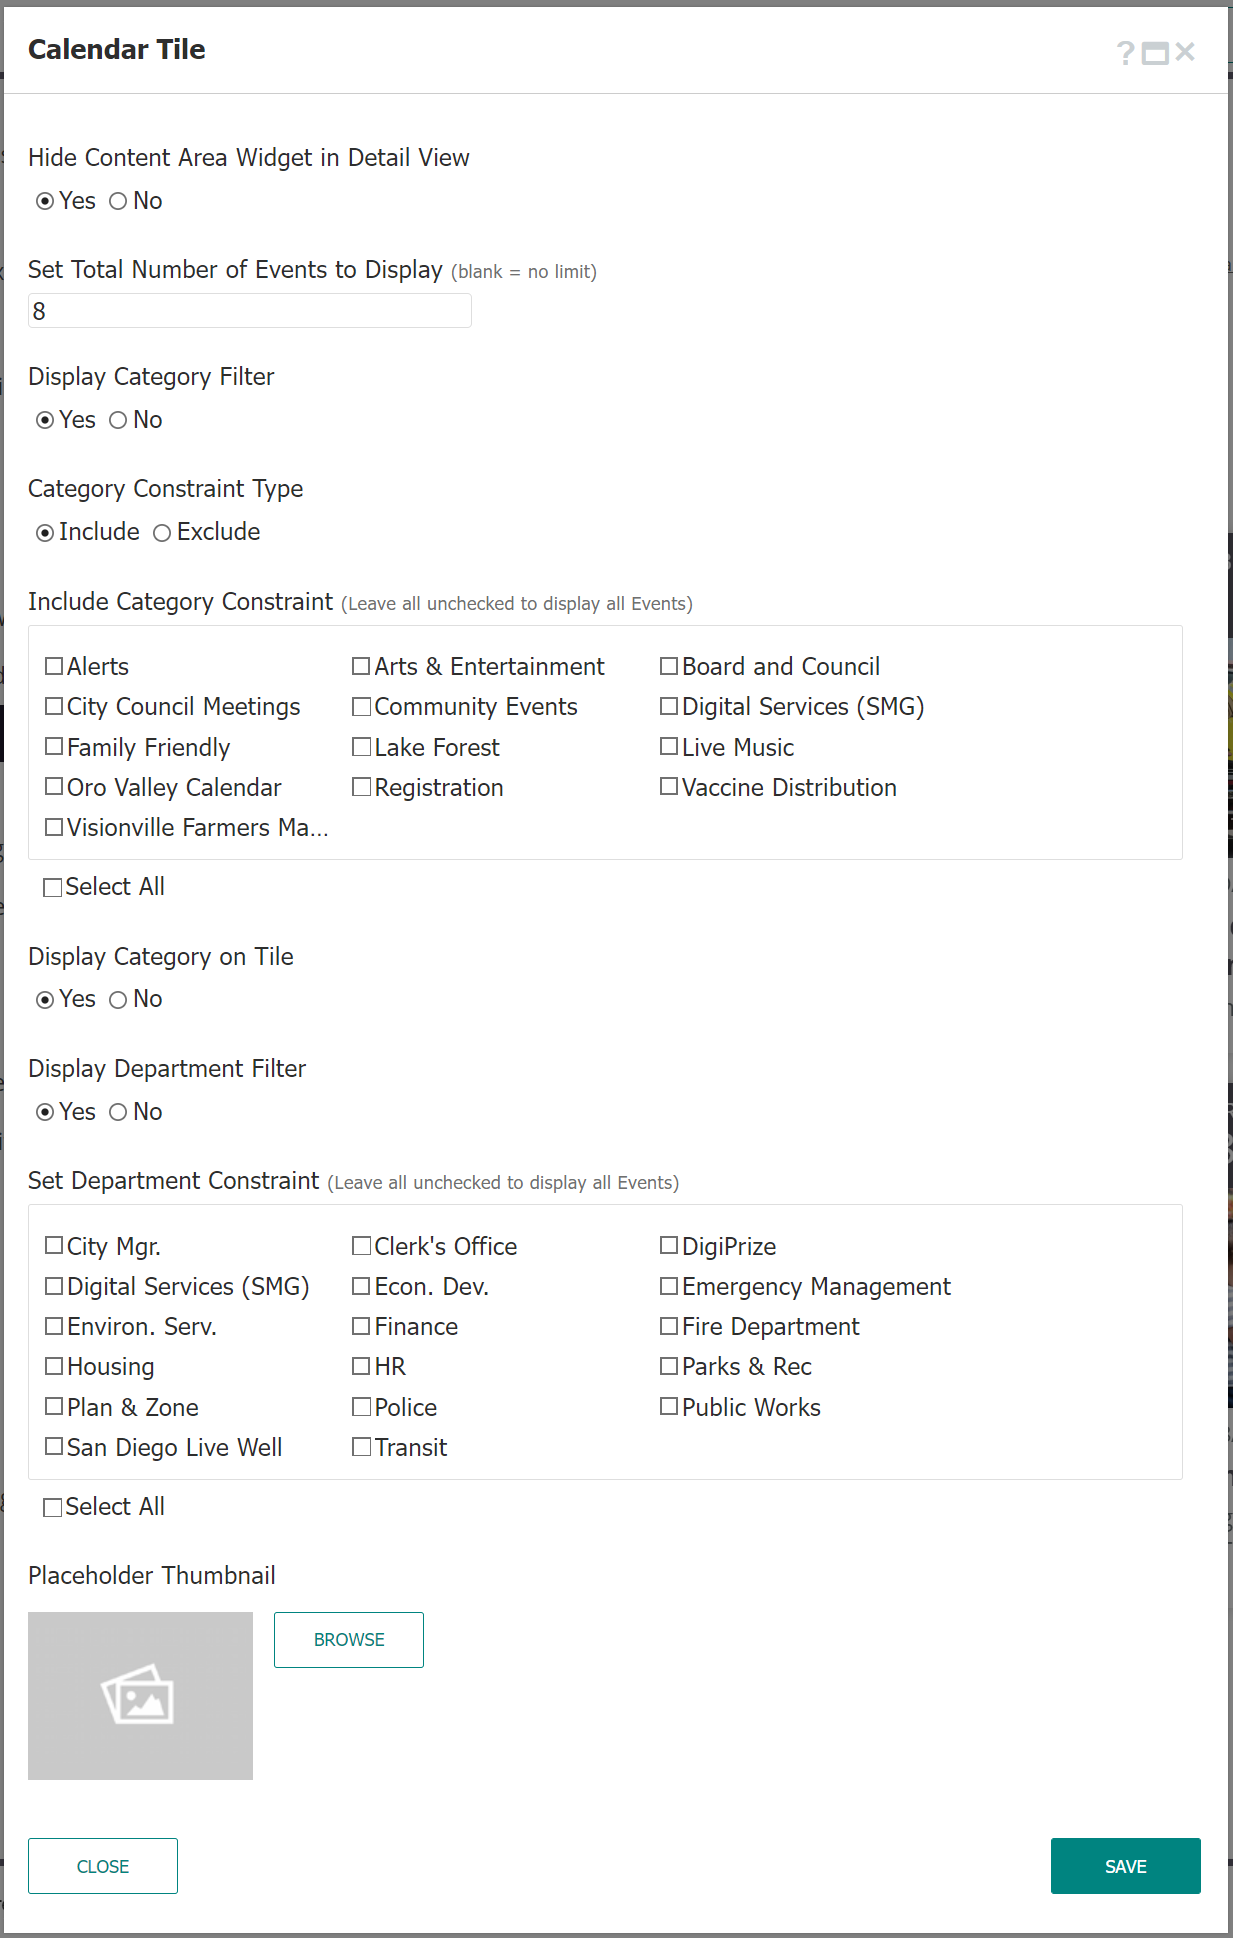Select All categories in the Include Category Constraint

tap(53, 886)
